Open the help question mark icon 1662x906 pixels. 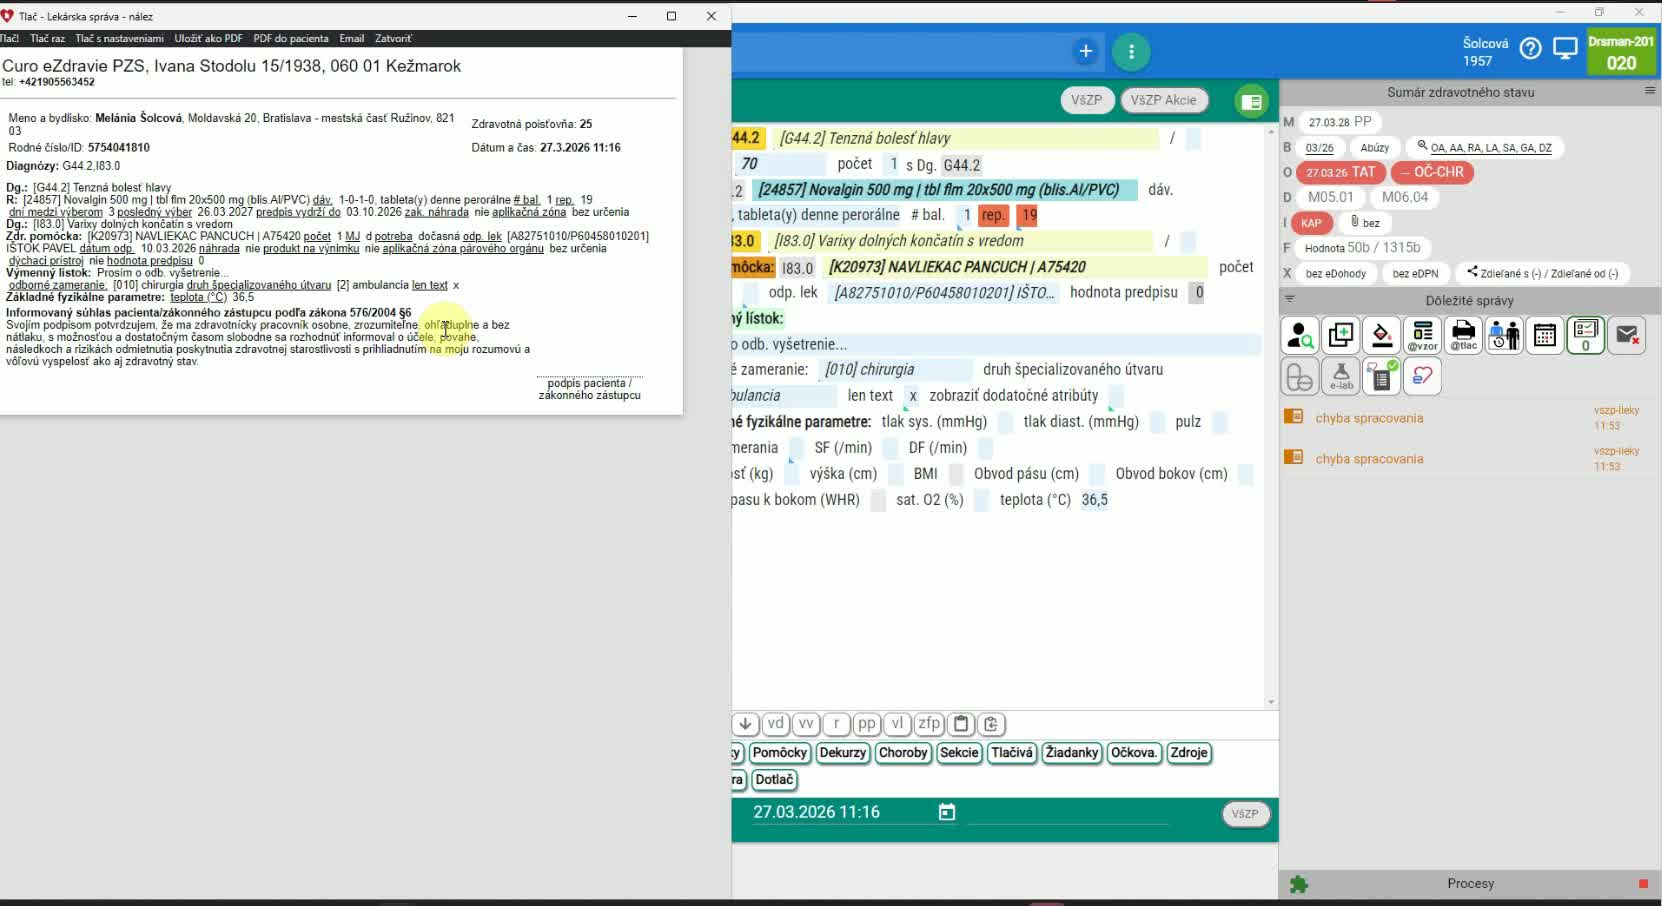pos(1530,49)
